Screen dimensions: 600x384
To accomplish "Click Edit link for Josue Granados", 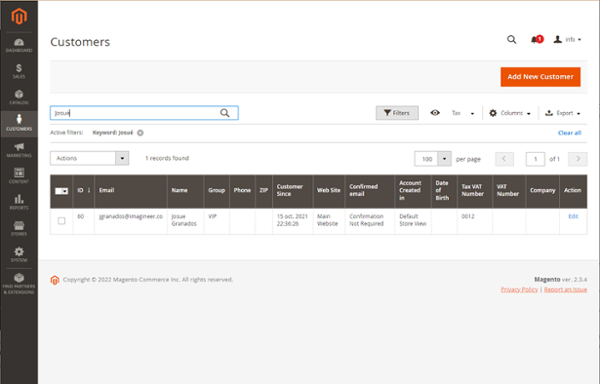I will [x=573, y=216].
